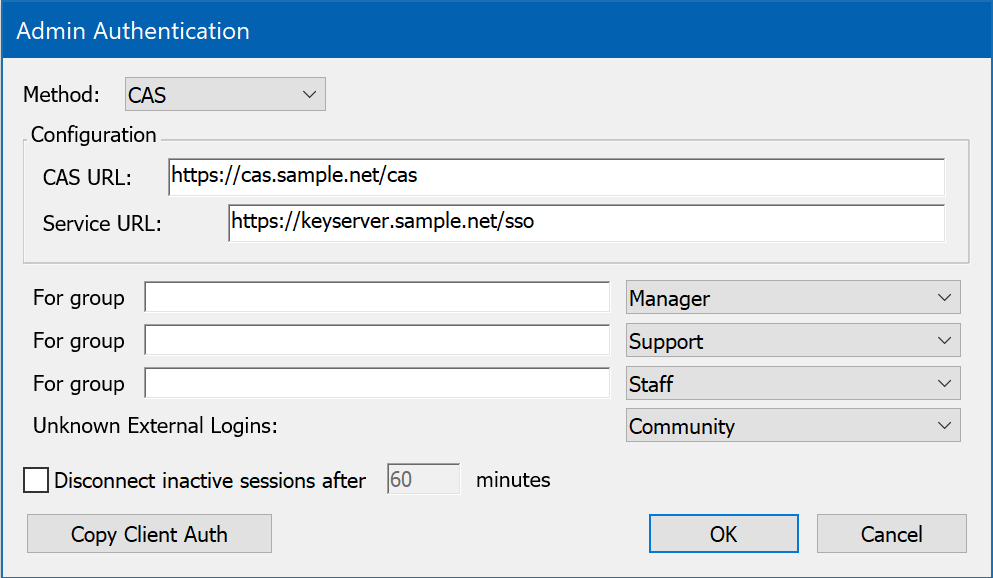The image size is (993, 578).
Task: Click the inactive timeout minutes field
Action: (422, 480)
